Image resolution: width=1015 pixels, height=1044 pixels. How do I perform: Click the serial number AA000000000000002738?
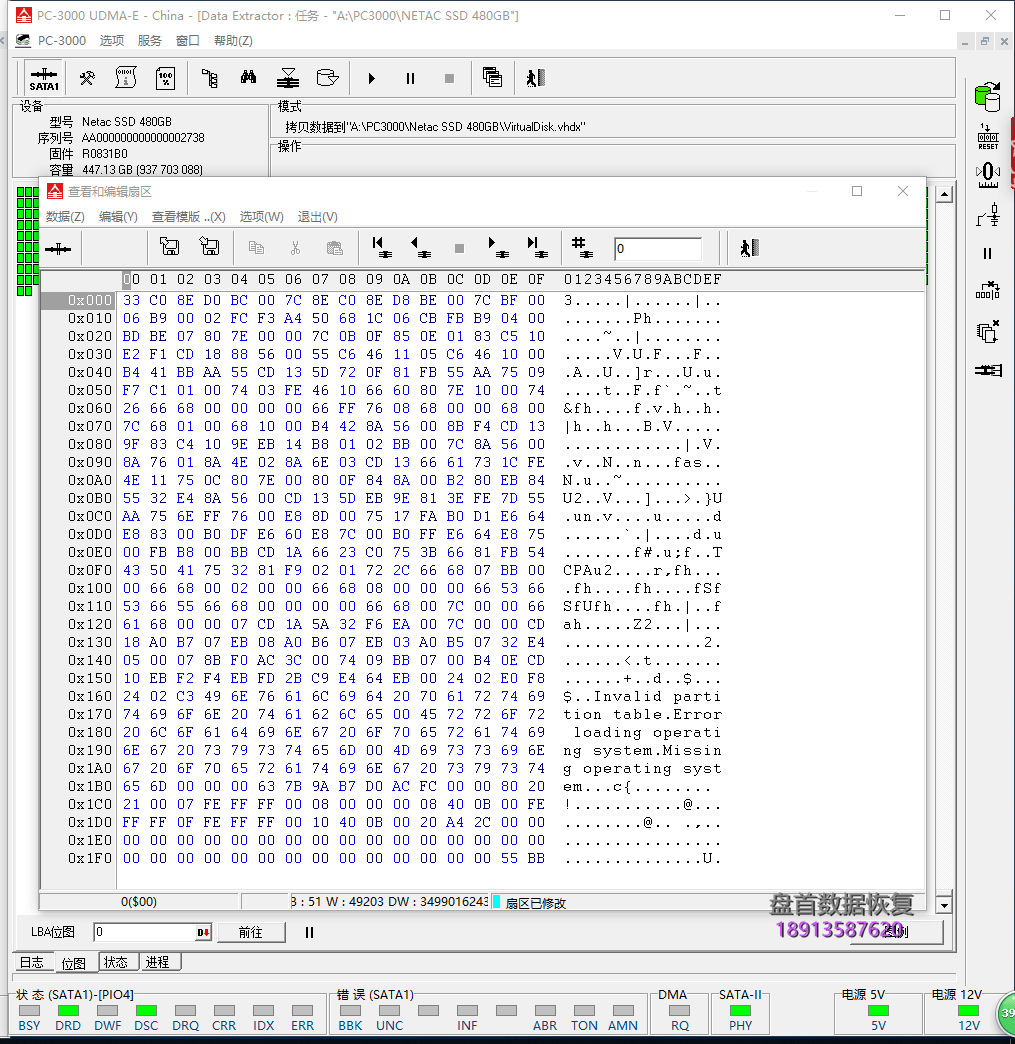pyautogui.click(x=143, y=138)
